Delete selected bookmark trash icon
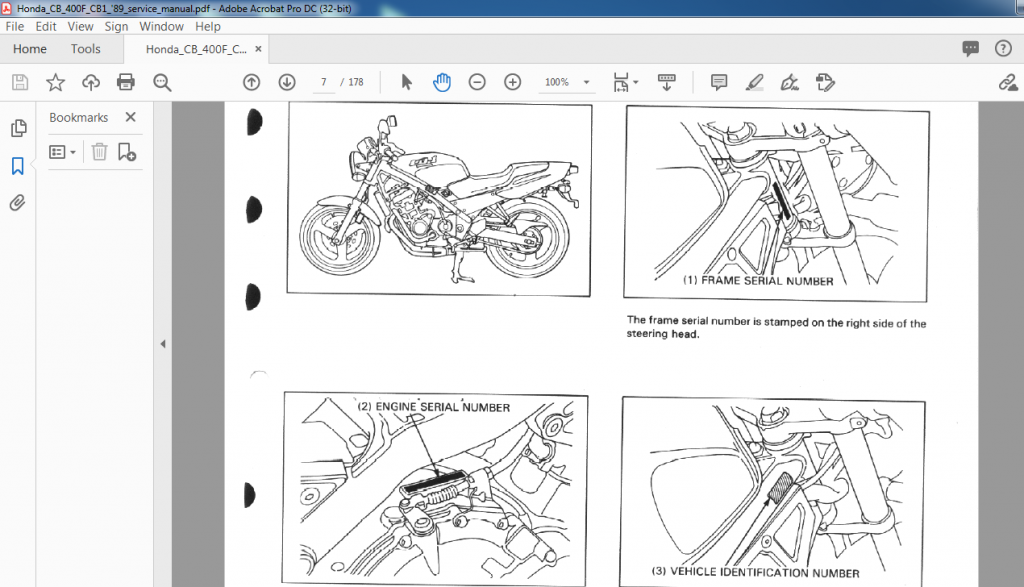This screenshot has height=587, width=1024. tap(99, 152)
